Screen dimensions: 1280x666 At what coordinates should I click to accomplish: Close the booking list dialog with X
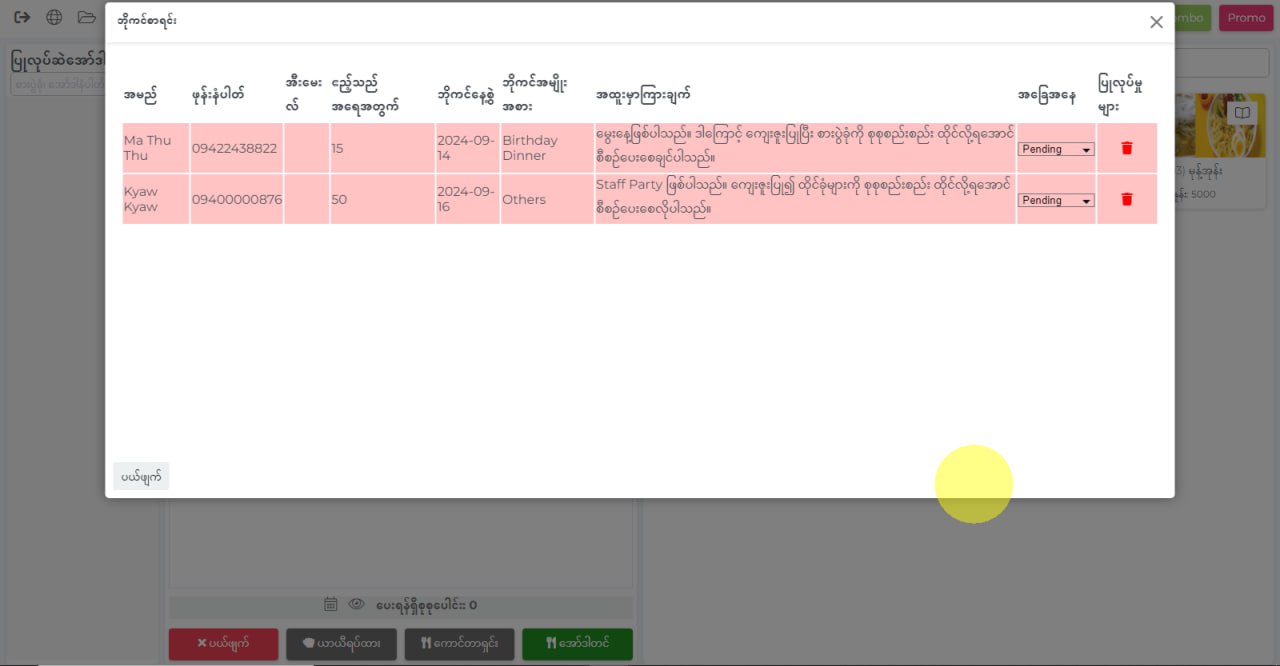[x=1156, y=22]
